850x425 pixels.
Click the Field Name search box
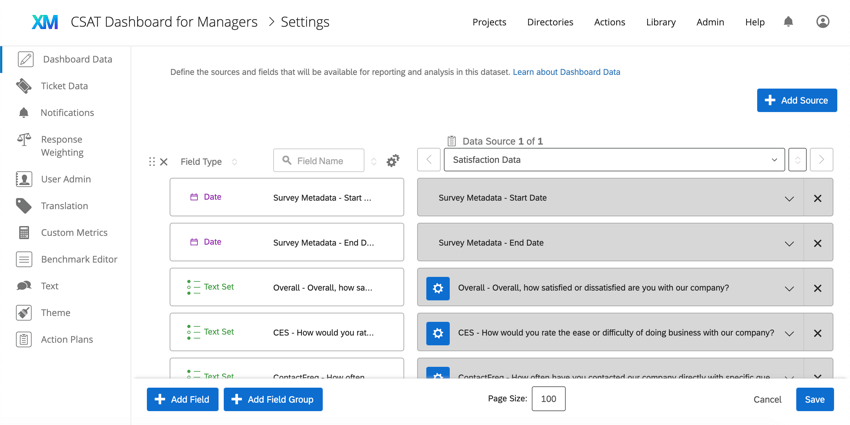(319, 160)
